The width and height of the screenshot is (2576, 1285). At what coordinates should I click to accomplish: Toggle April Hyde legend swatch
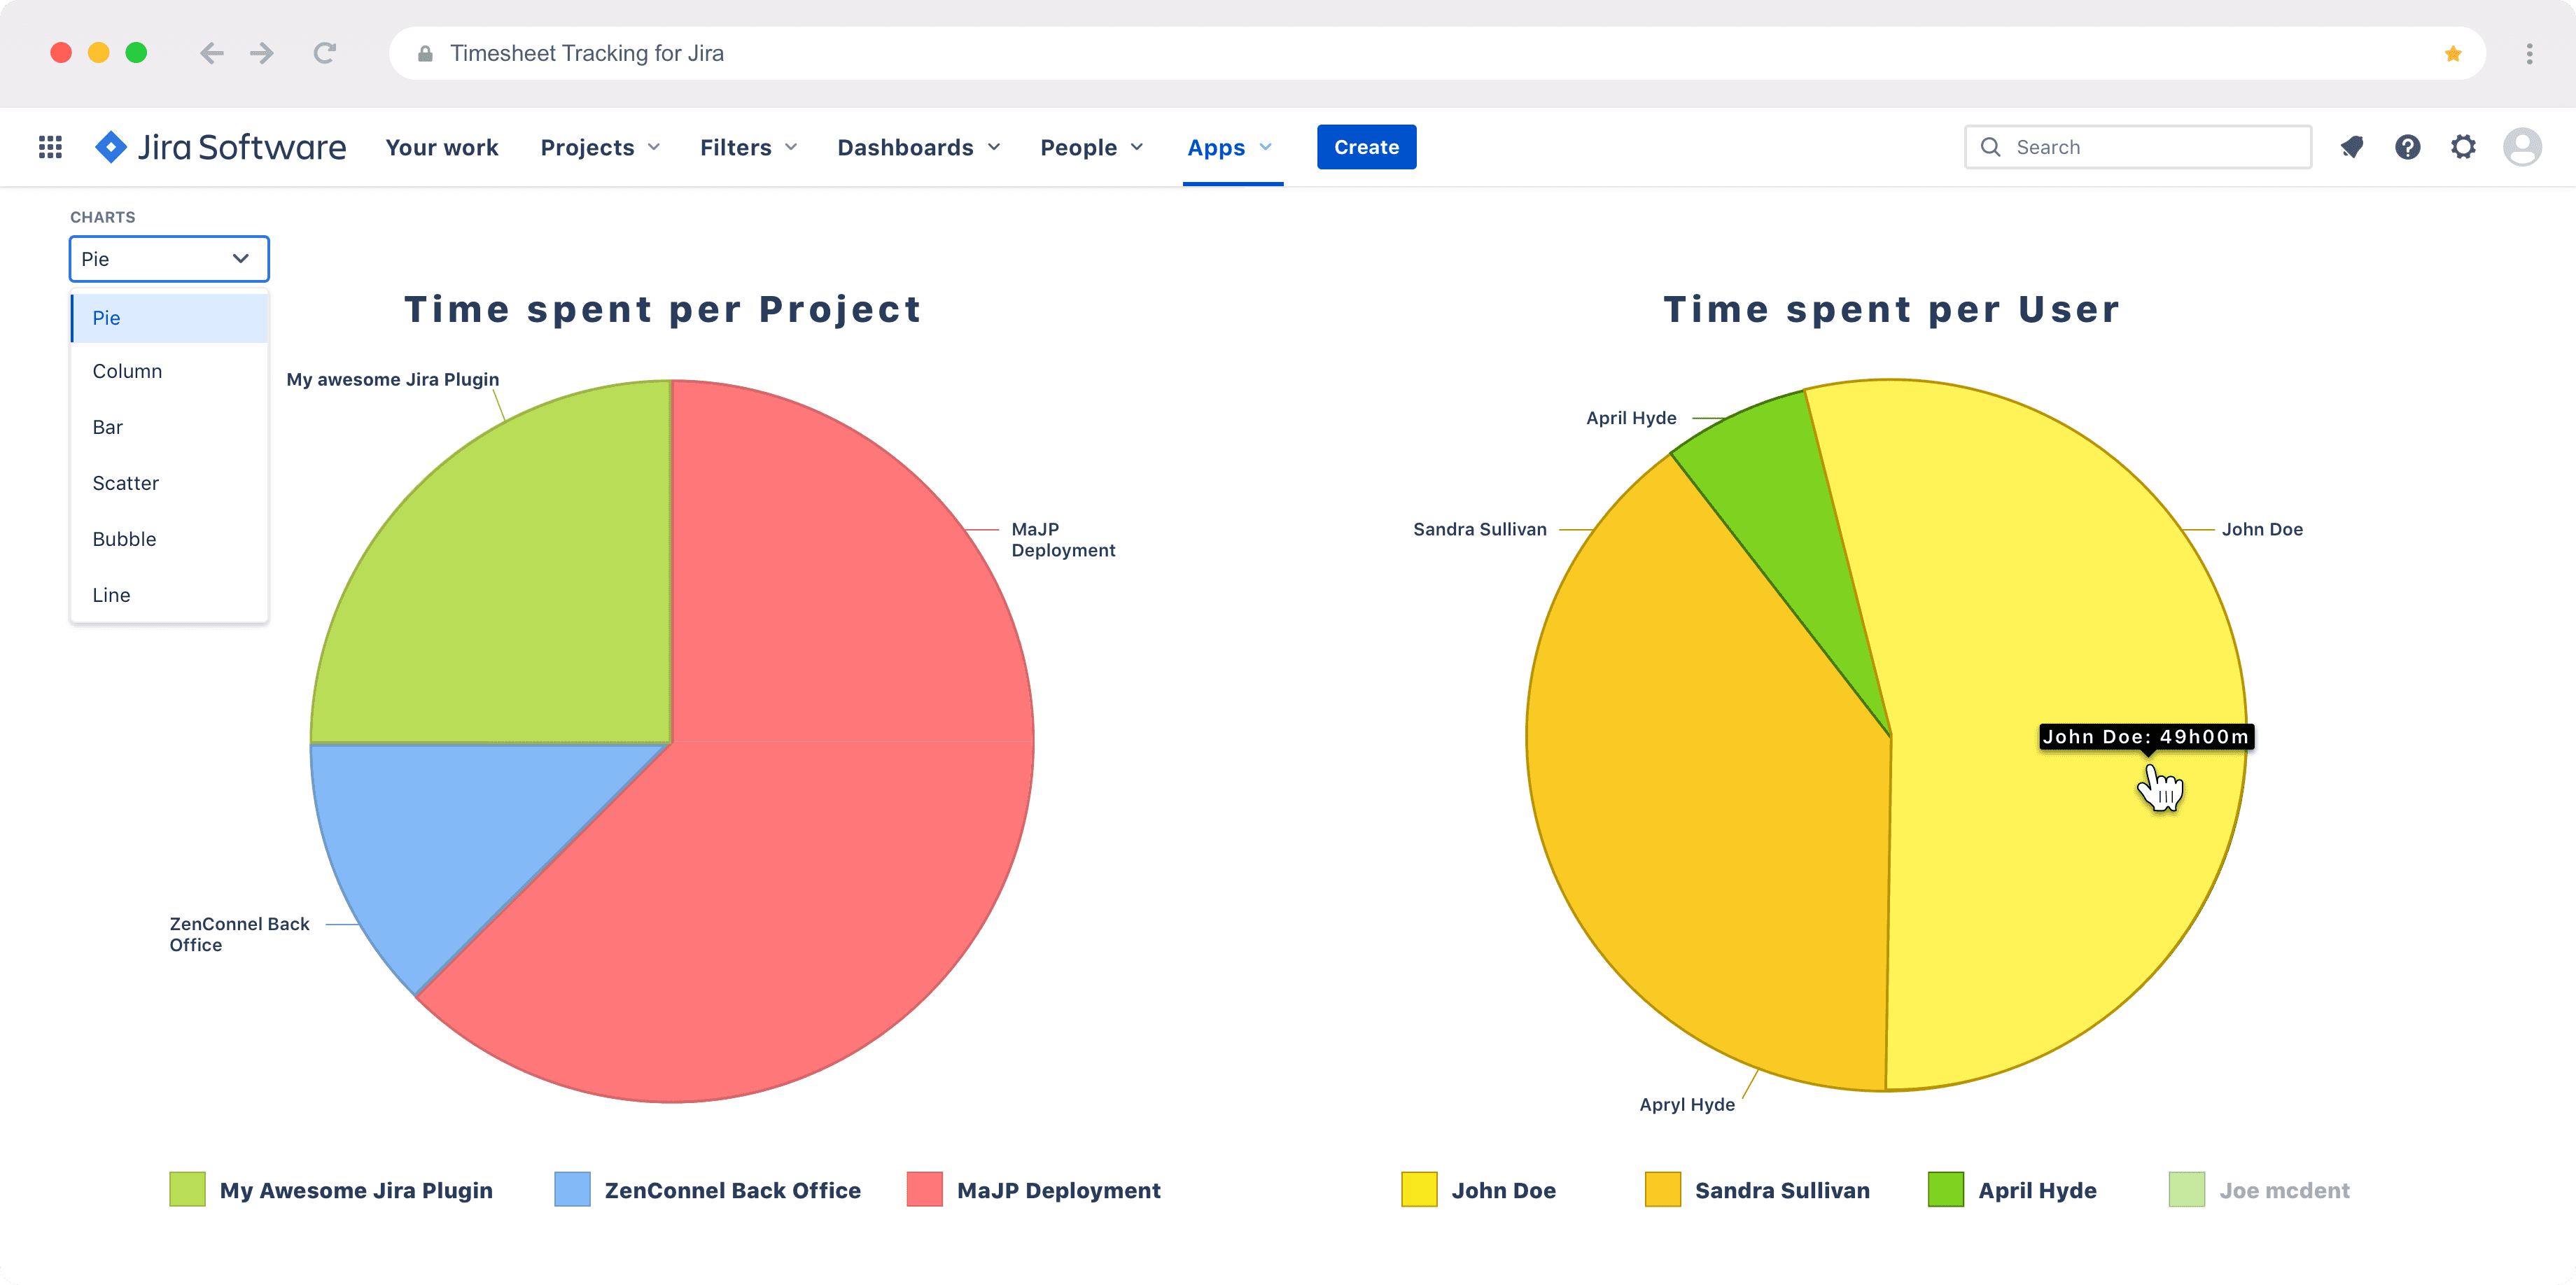(1946, 1190)
